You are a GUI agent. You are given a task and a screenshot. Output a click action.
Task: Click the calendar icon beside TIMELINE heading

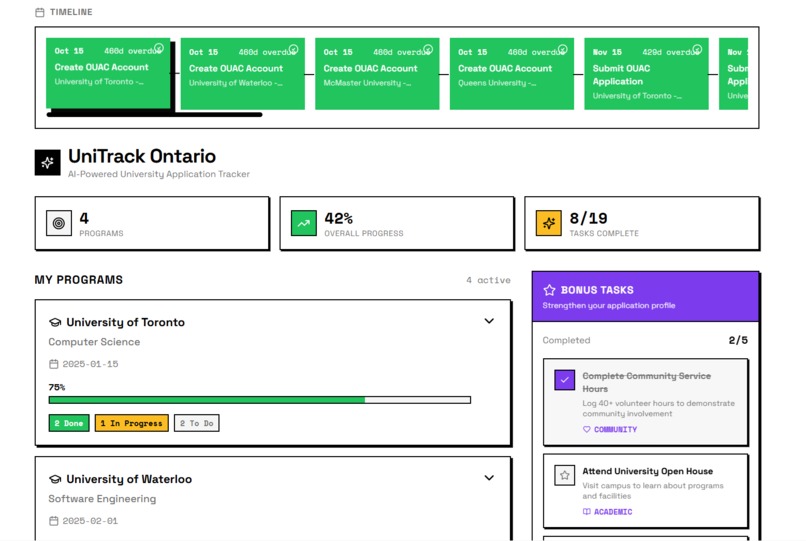pos(40,12)
